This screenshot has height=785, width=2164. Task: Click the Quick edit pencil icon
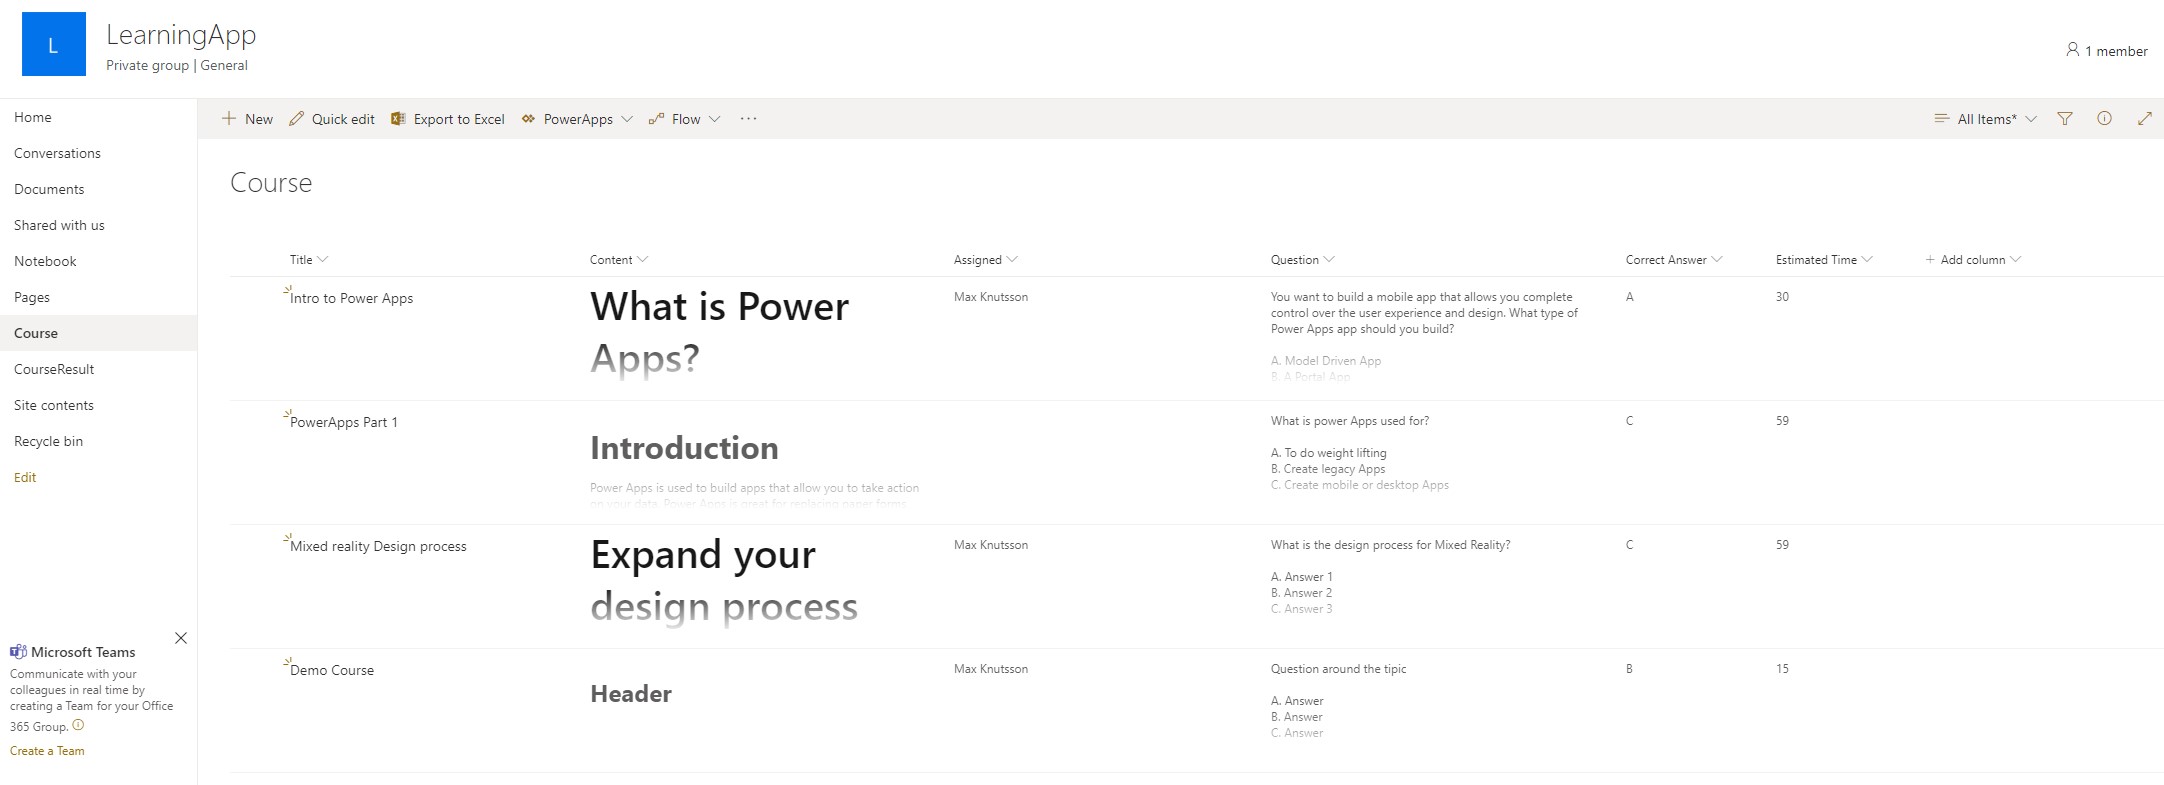(x=296, y=118)
